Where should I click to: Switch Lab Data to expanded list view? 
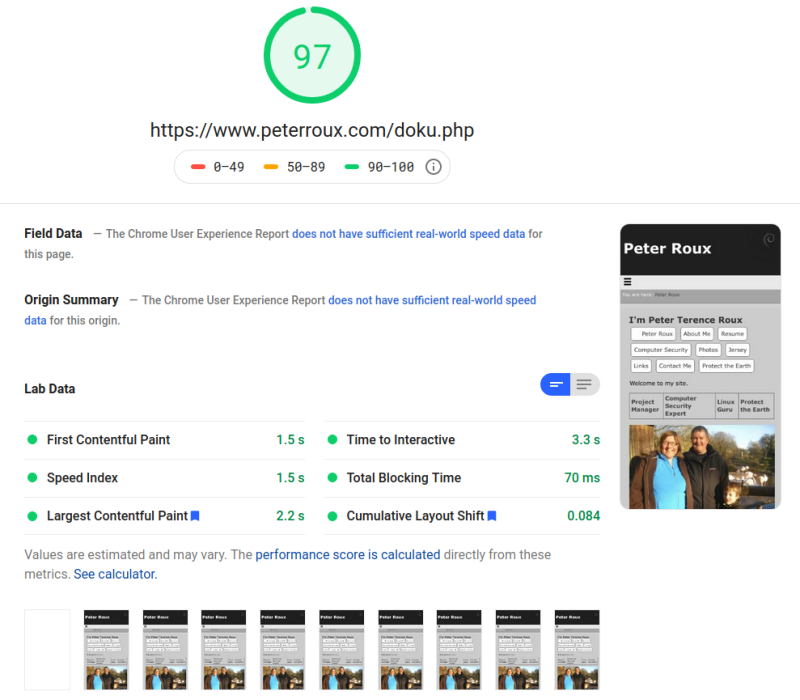point(585,384)
